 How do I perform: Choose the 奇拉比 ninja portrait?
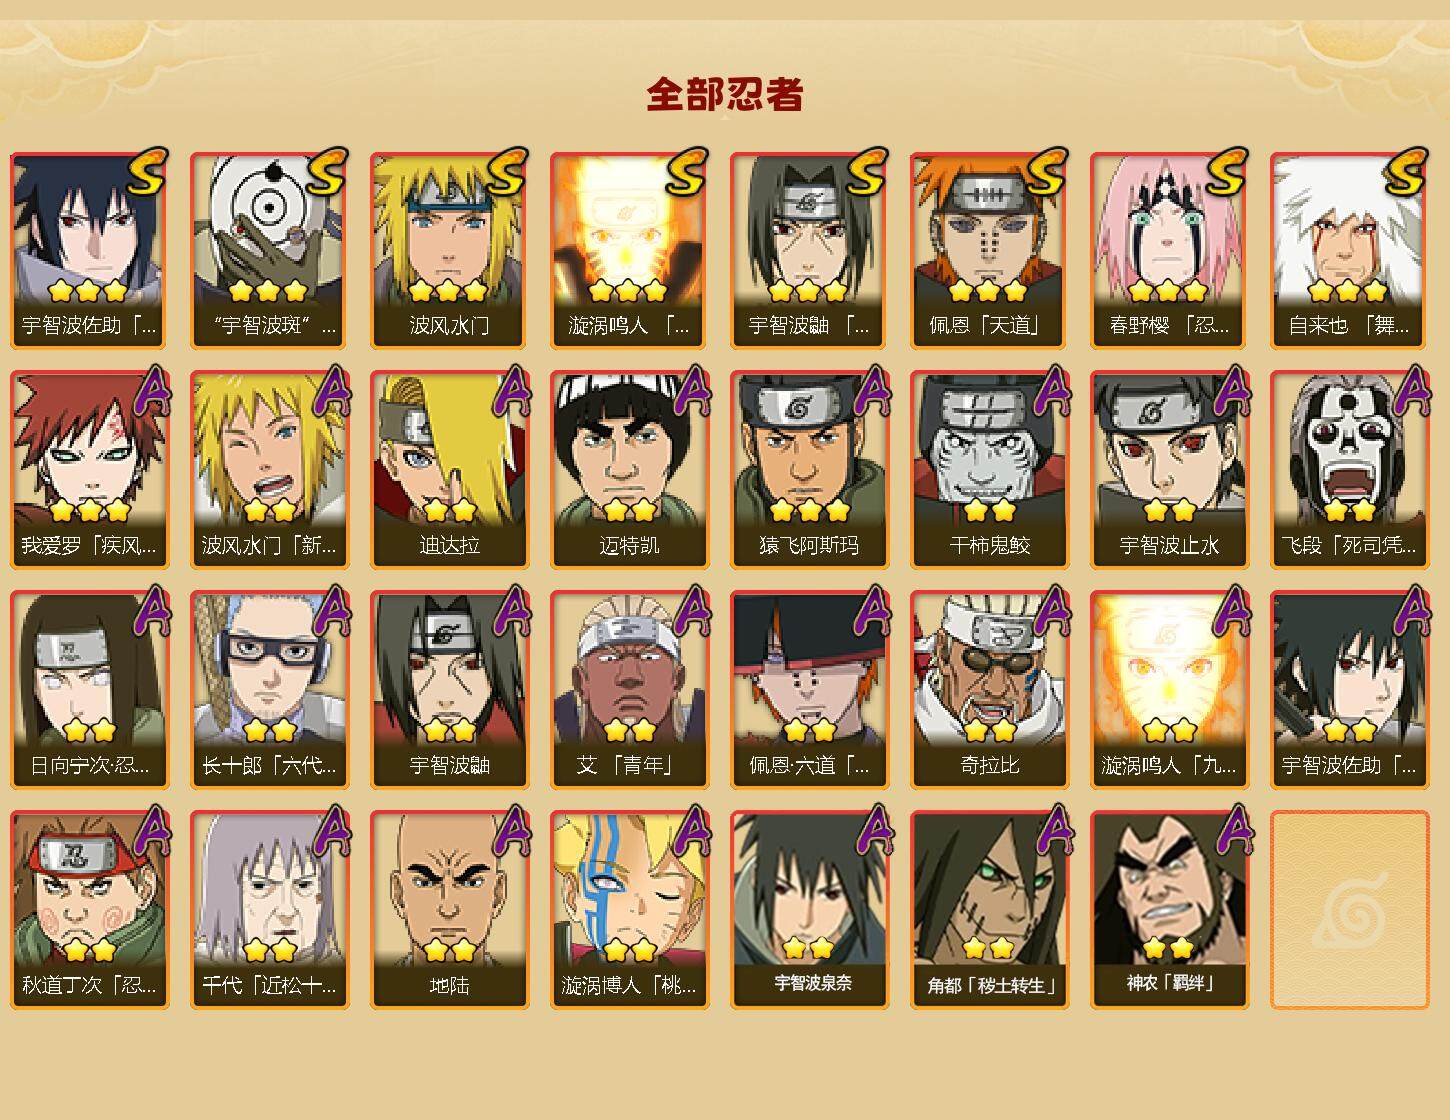pyautogui.click(x=989, y=690)
